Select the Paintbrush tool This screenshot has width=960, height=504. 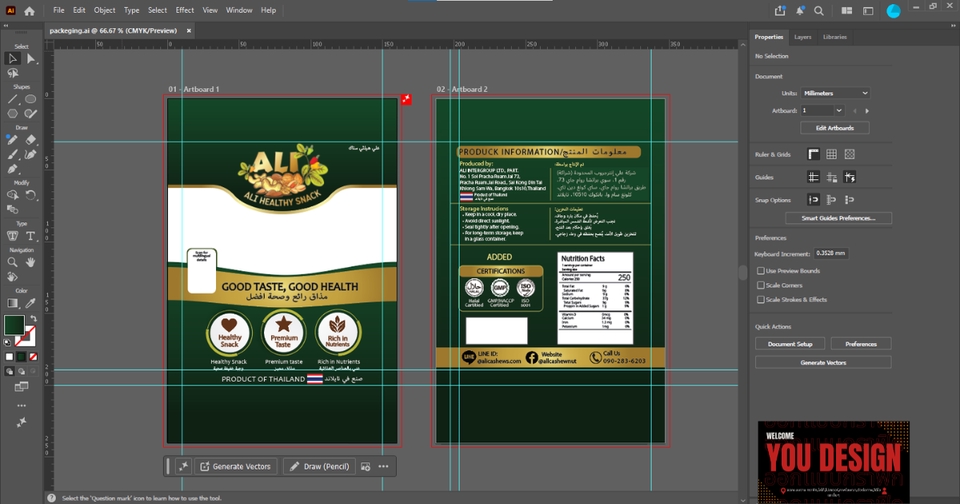[x=12, y=154]
